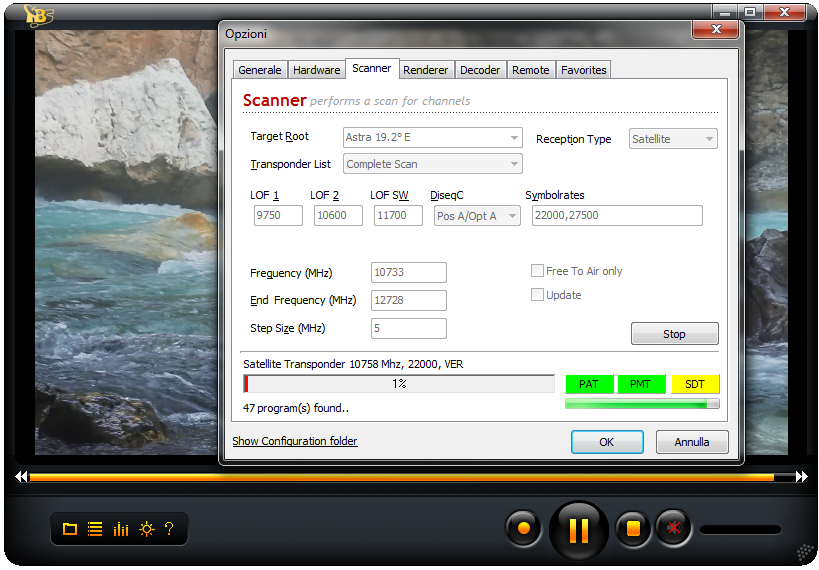Switch to the Generale tab
The width and height of the screenshot is (819, 570).
click(x=260, y=70)
